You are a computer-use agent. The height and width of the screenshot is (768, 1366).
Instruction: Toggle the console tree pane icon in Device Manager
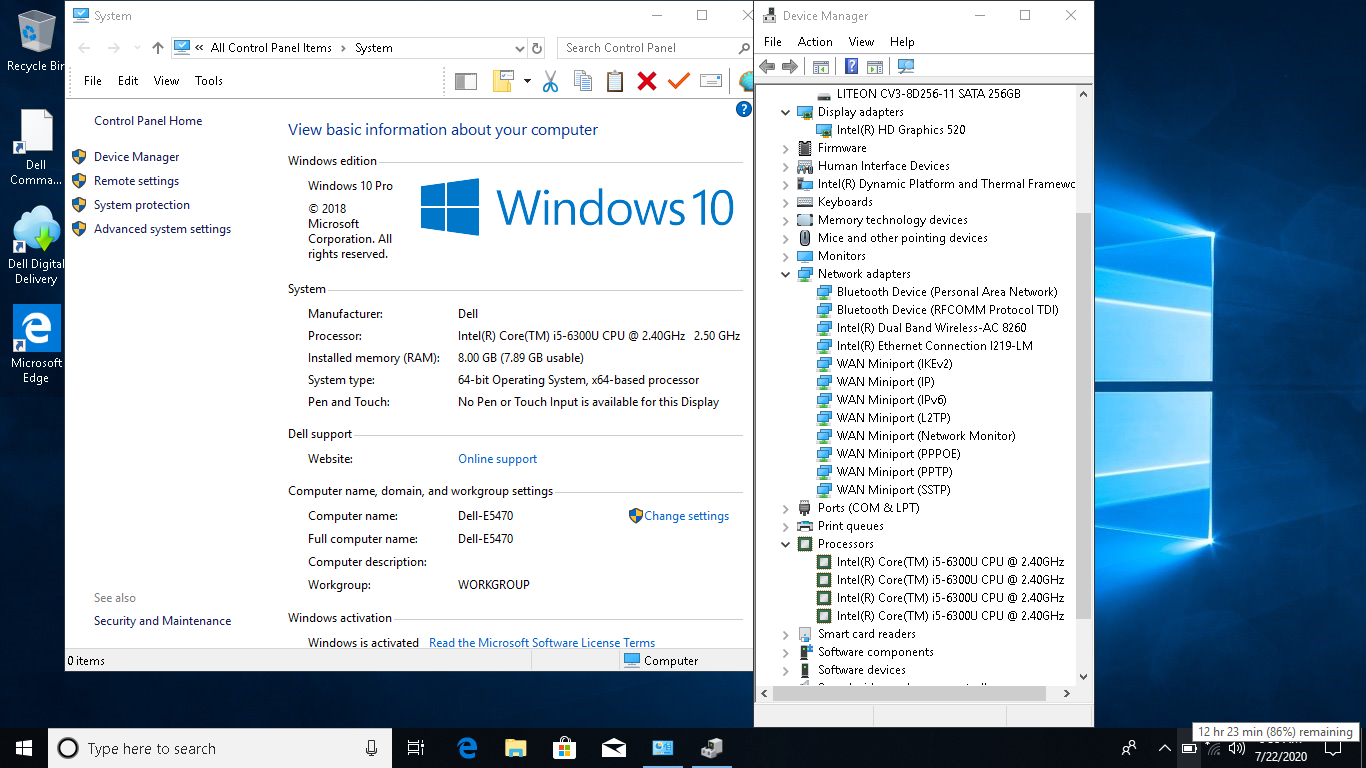[x=821, y=67]
